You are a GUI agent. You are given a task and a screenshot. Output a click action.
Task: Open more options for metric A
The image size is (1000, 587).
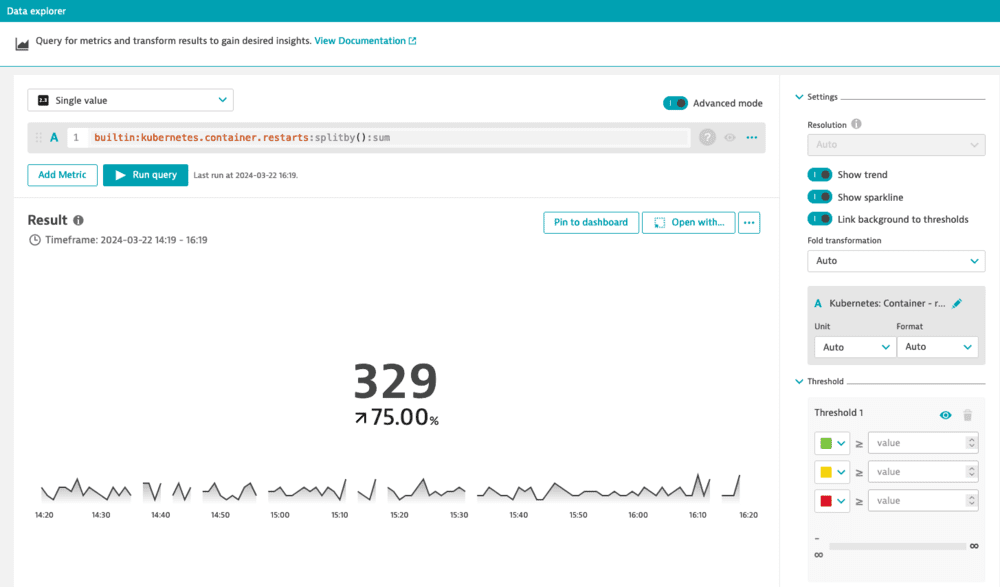coord(752,137)
